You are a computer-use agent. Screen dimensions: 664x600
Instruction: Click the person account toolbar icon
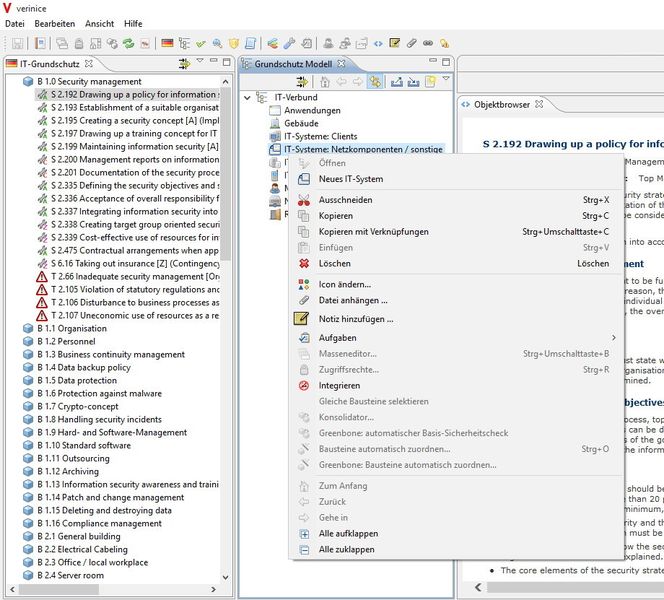(x=328, y=43)
